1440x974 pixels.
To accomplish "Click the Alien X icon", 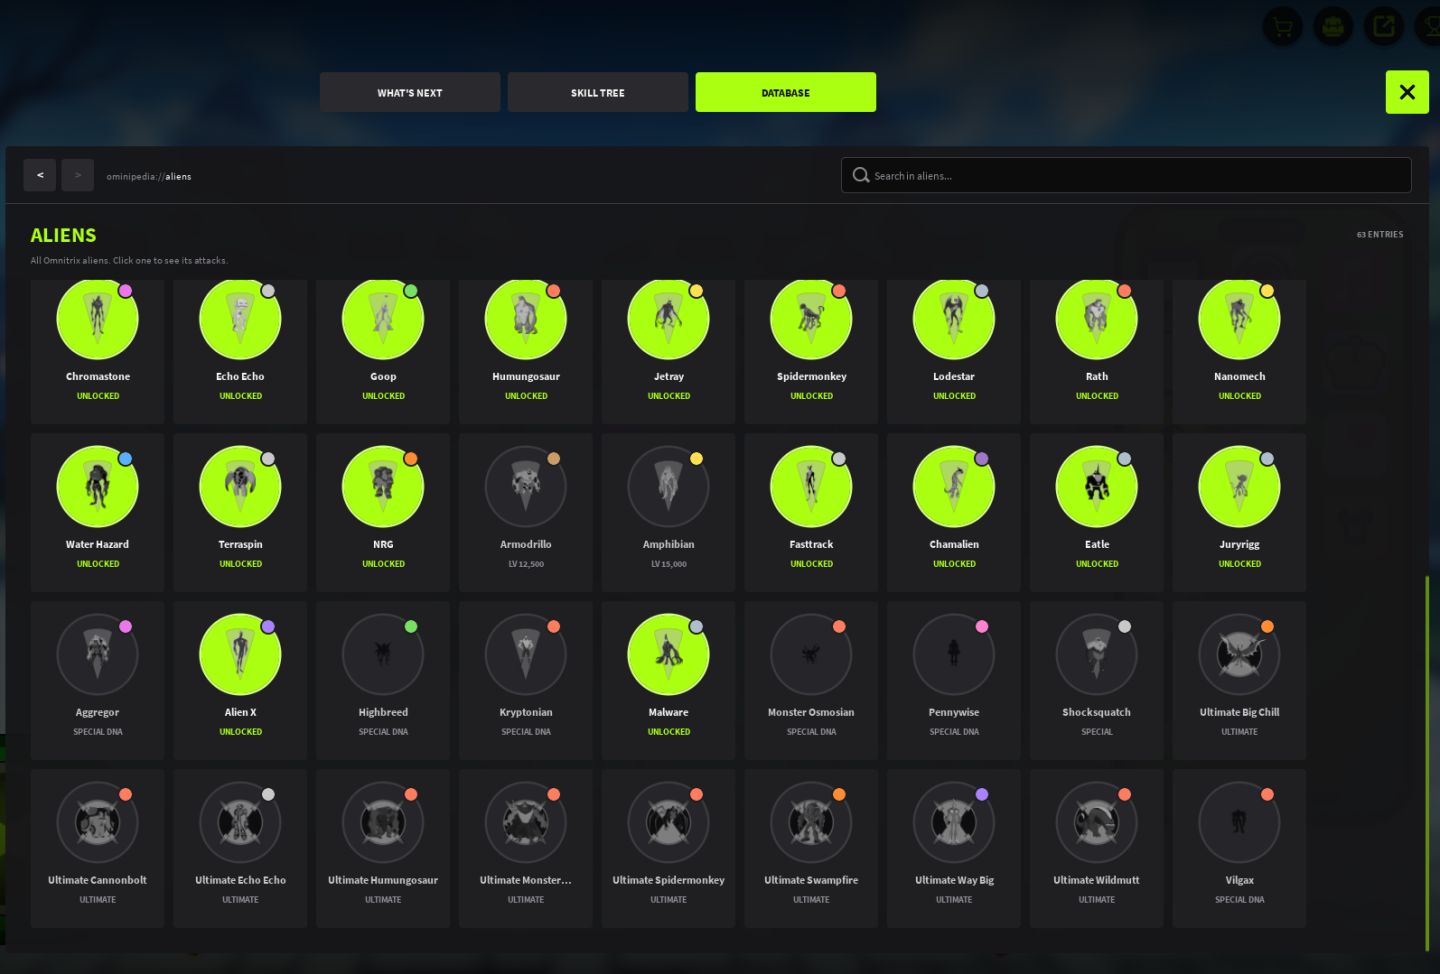I will coord(240,654).
